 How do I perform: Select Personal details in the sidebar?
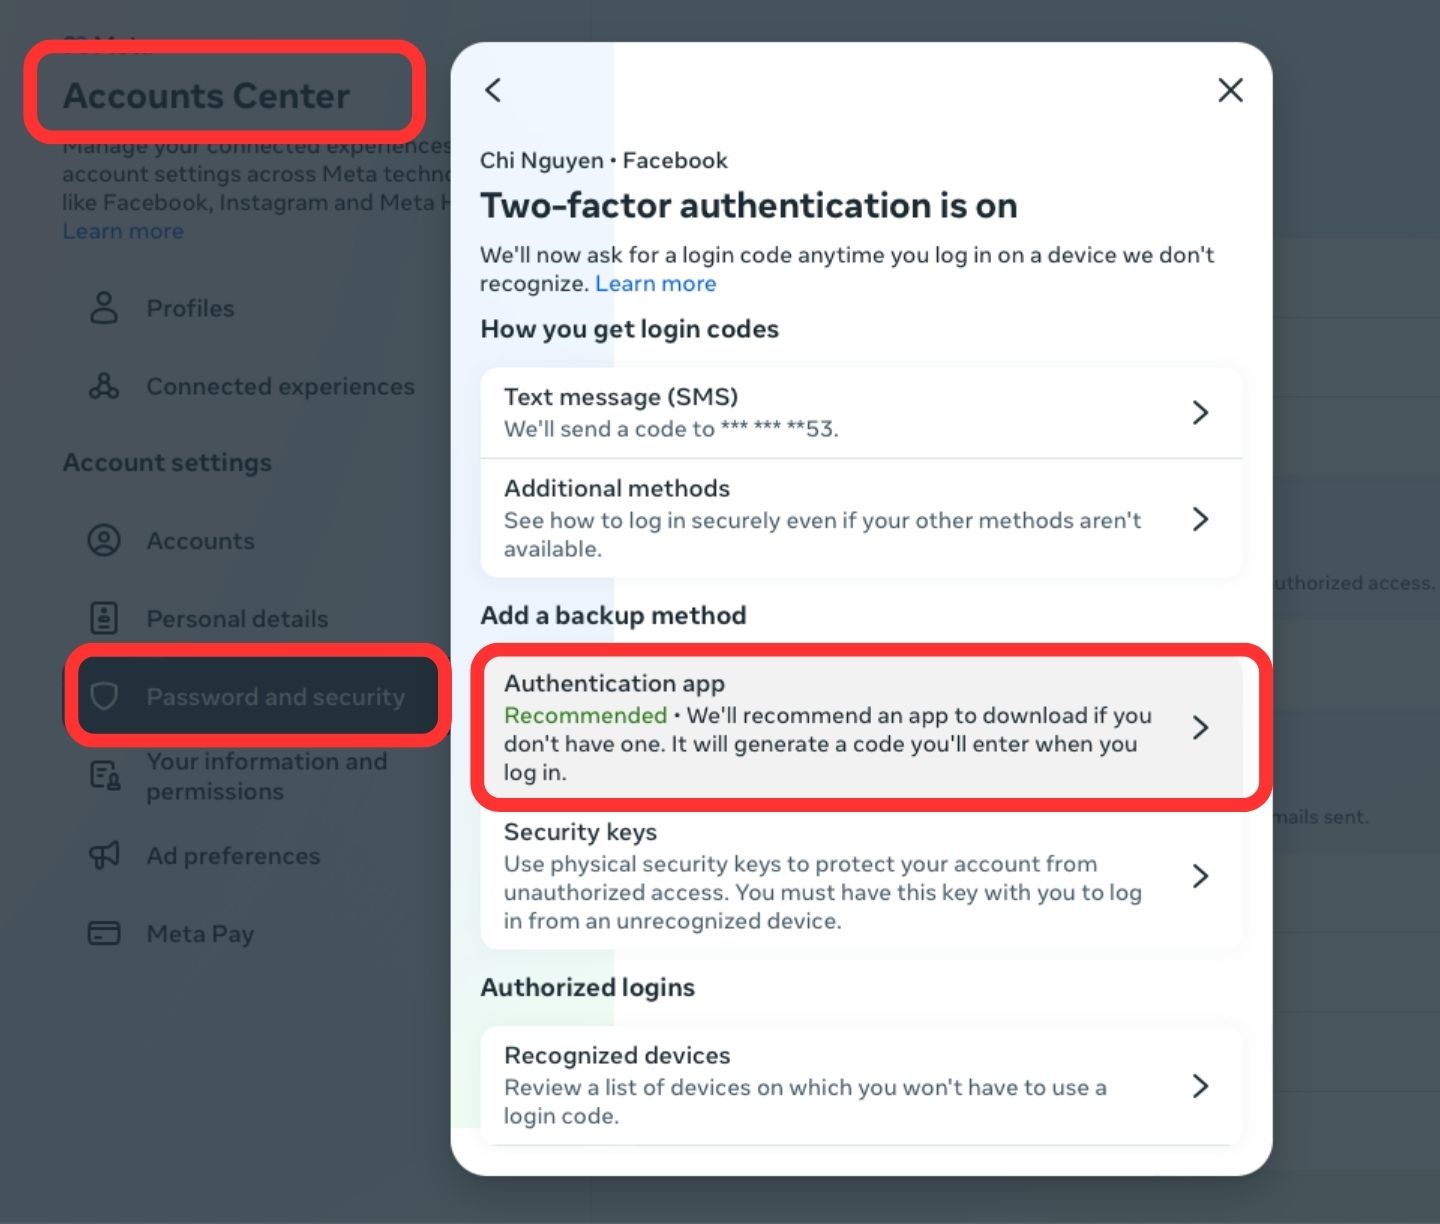237,619
